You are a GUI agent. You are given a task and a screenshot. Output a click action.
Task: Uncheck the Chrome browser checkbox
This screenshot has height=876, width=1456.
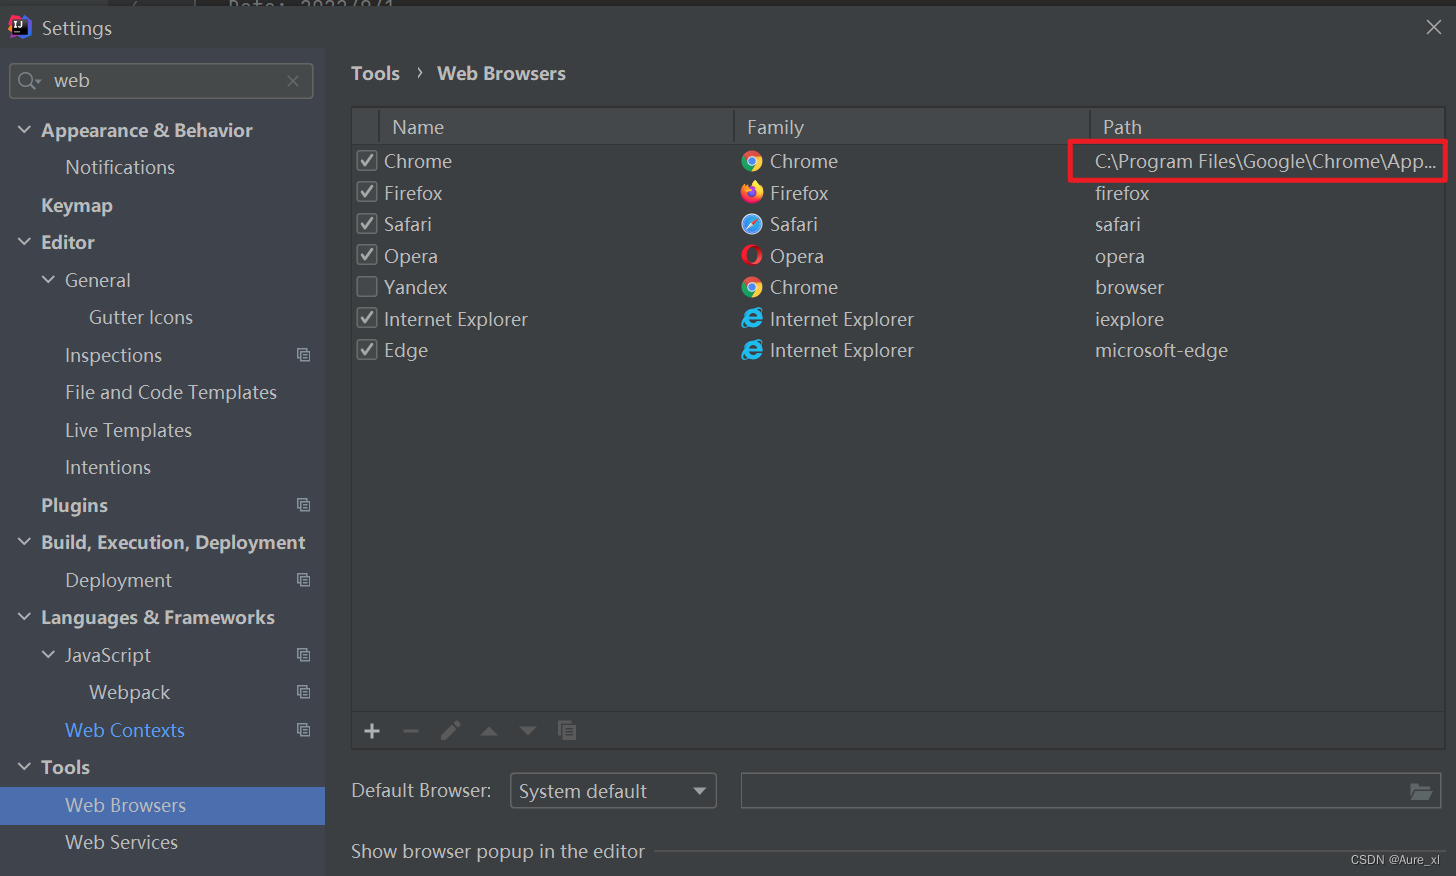click(367, 161)
